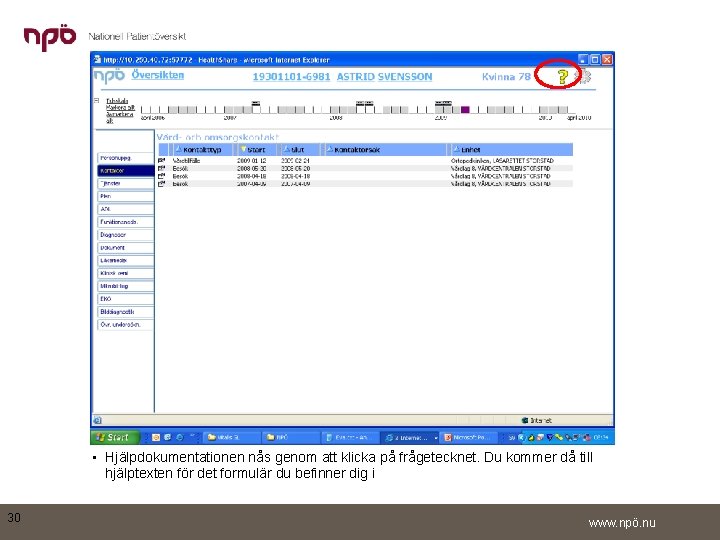Open the Plan sidebar tab
Image resolution: width=720 pixels, height=540 pixels.
[125, 196]
